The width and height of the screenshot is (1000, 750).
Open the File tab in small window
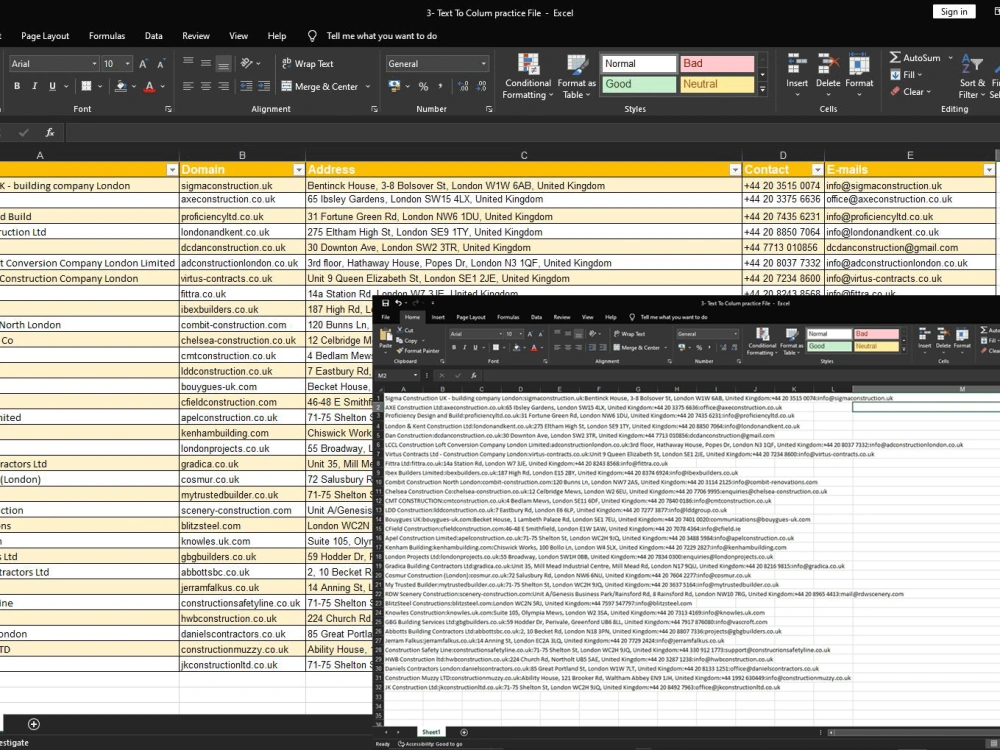(385, 317)
